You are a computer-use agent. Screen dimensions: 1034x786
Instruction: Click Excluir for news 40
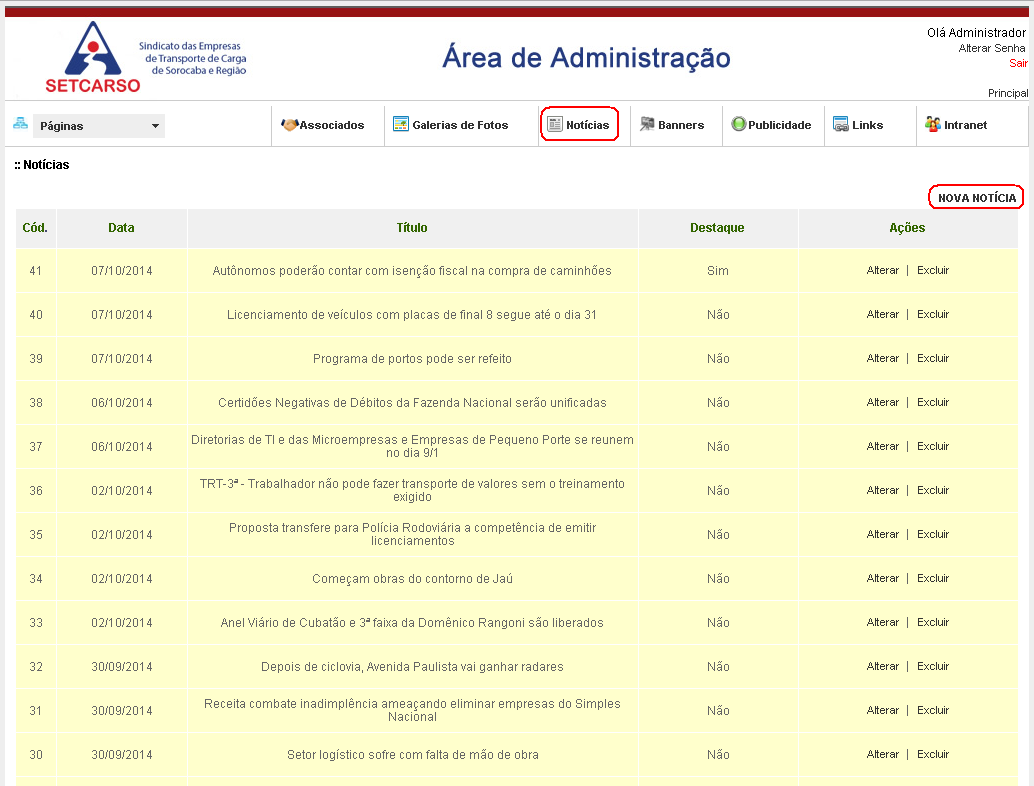(933, 315)
